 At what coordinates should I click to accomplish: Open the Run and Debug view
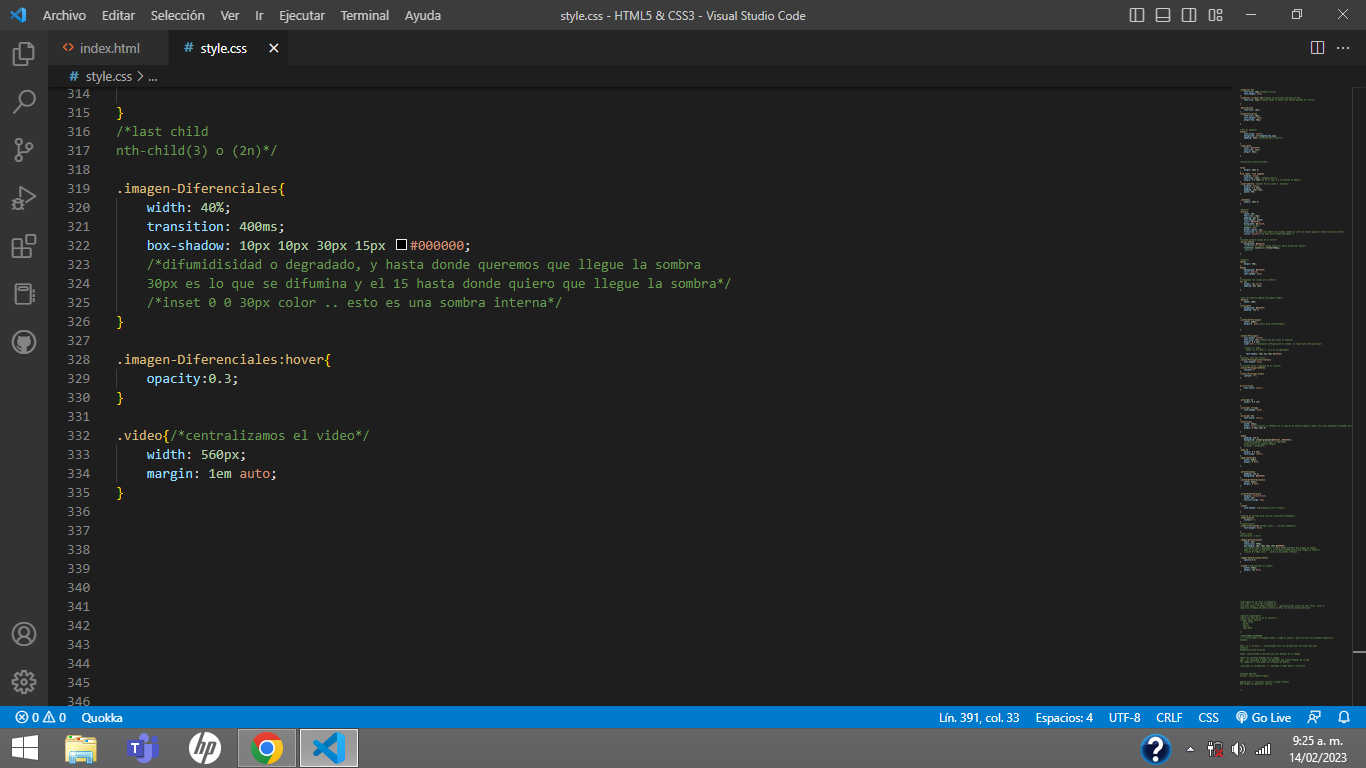pos(24,198)
